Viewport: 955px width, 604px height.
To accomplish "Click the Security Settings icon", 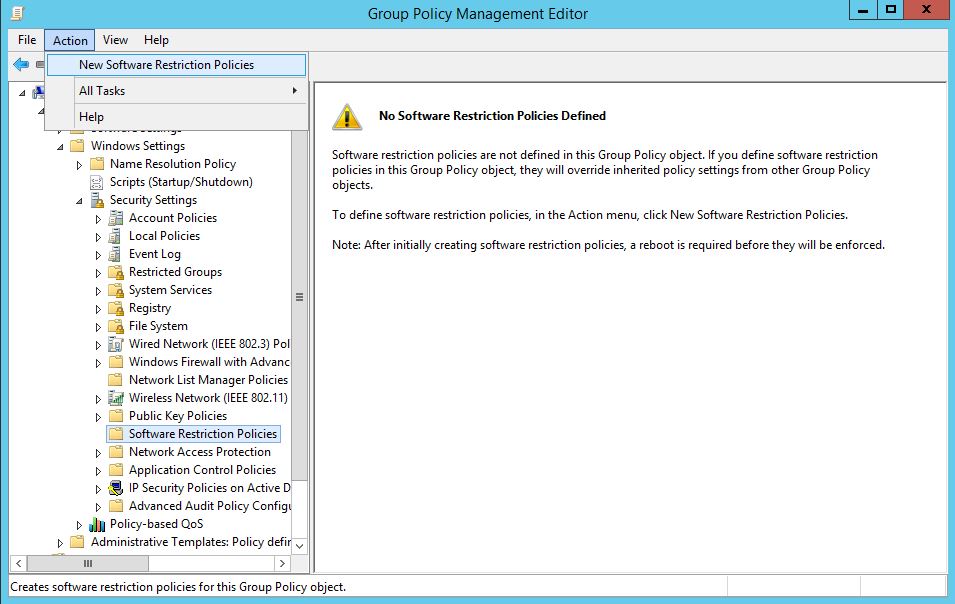I will coord(97,200).
